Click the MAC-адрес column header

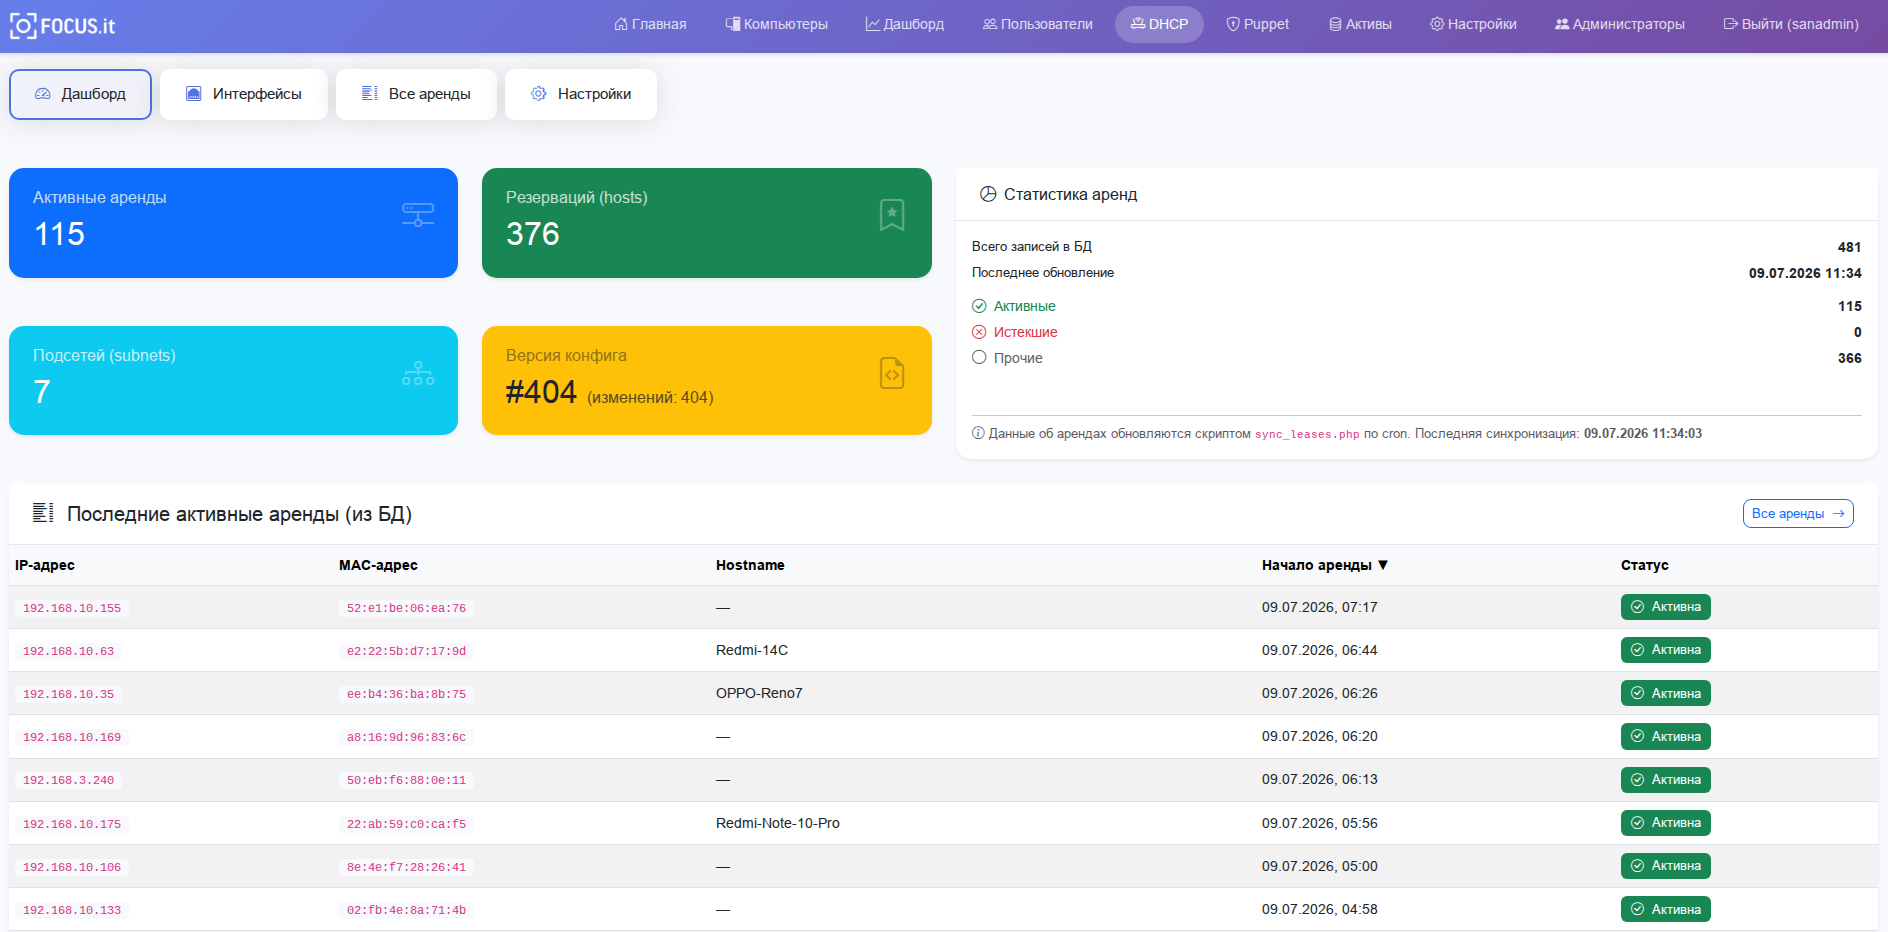378,565
